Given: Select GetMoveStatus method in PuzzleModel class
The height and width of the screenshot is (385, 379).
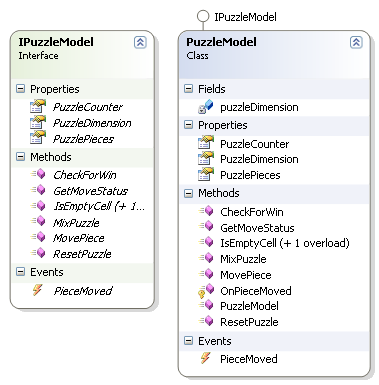Looking at the screenshot, I should tap(257, 228).
